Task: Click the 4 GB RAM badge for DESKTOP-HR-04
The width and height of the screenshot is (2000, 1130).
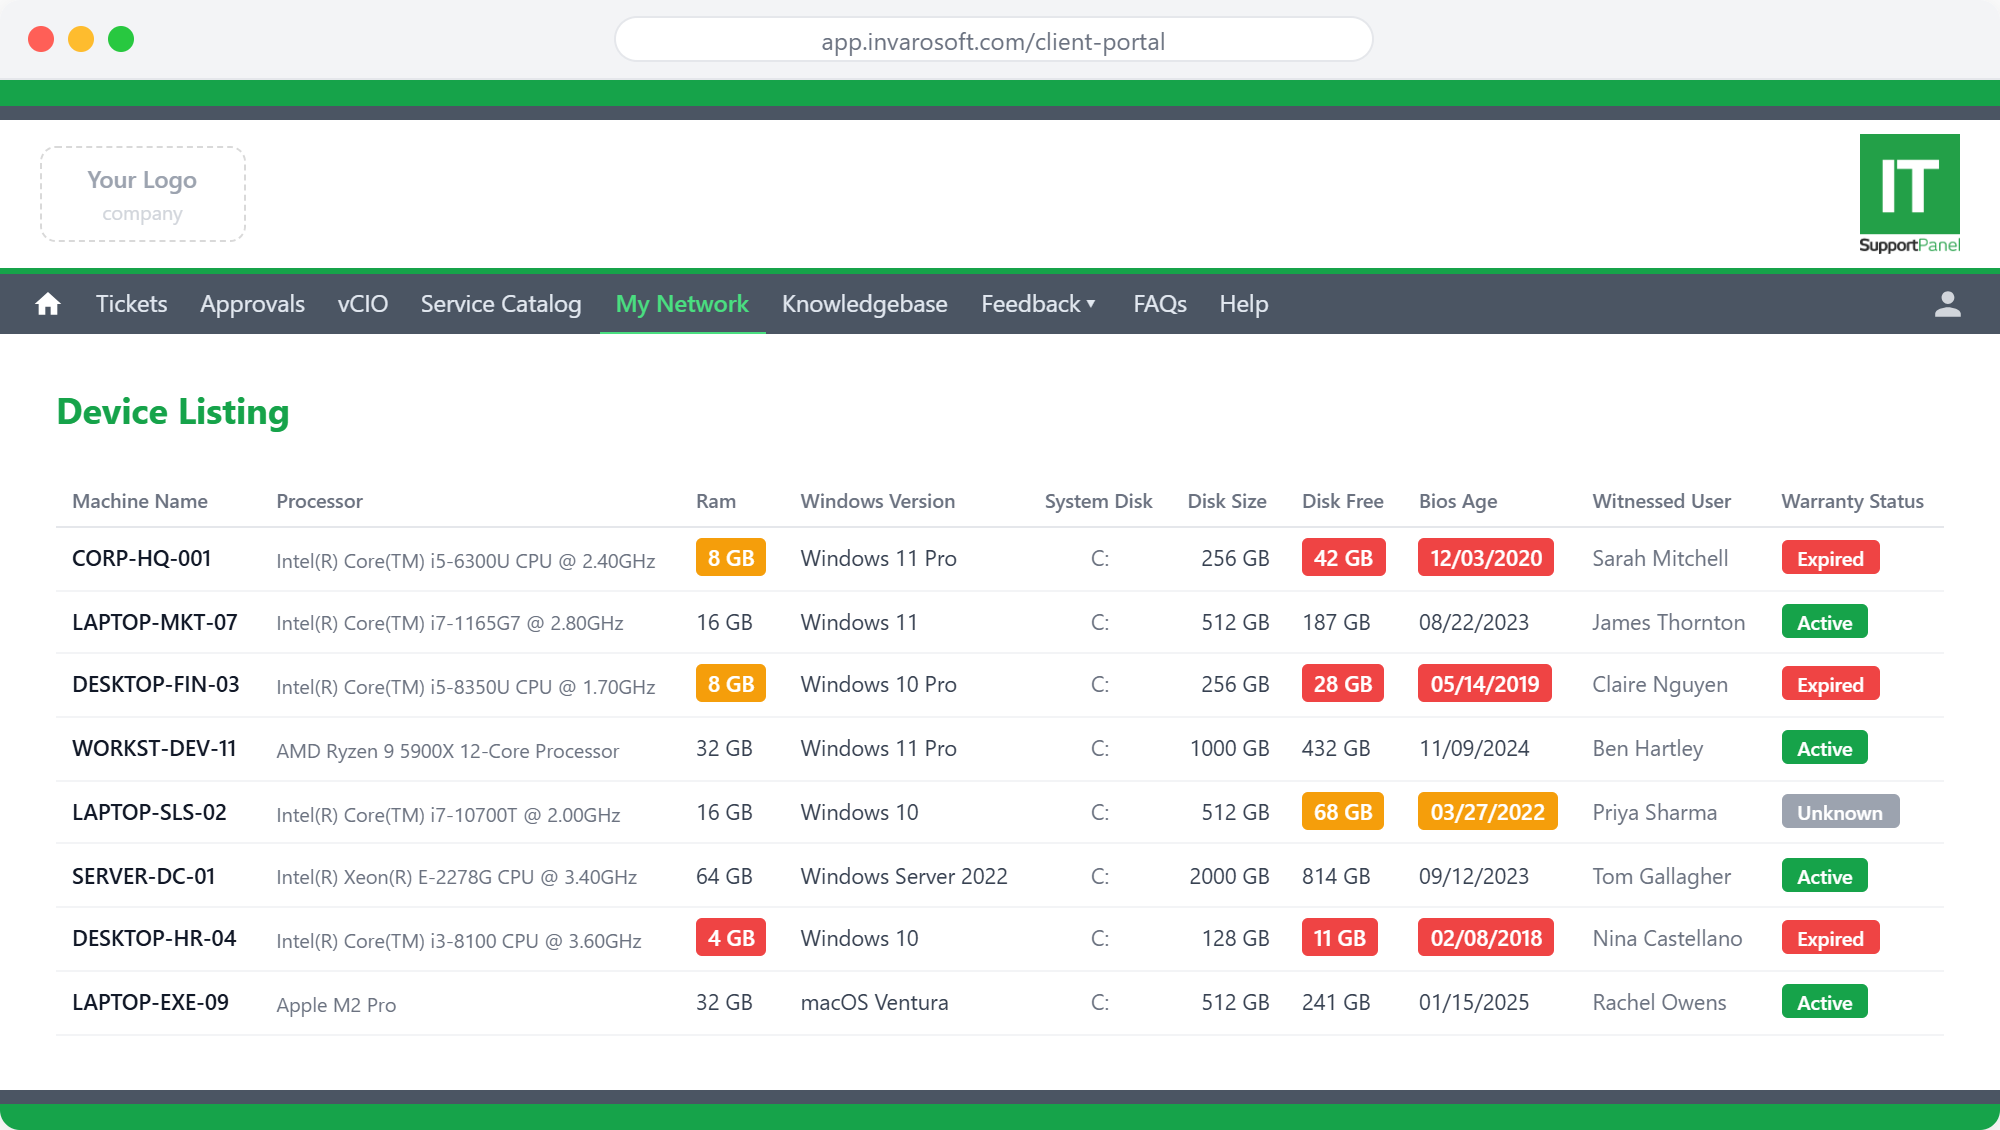Action: (731, 938)
